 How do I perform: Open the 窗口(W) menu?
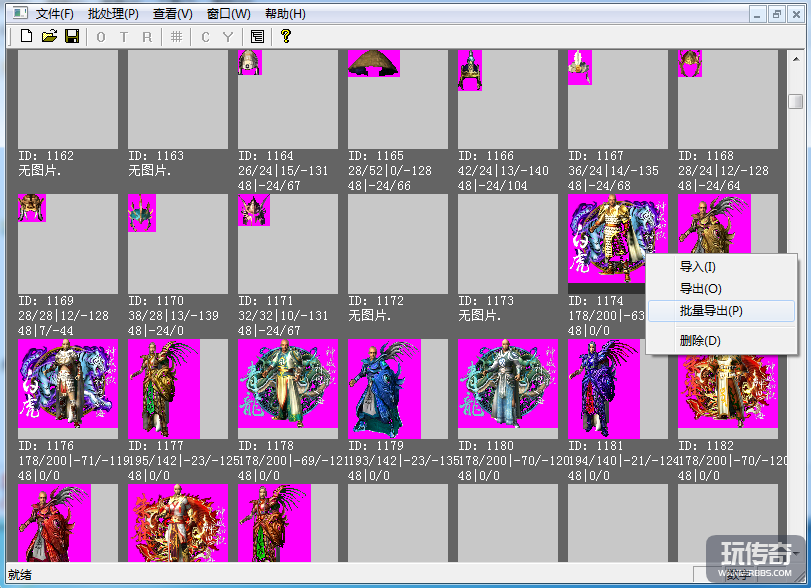tap(229, 14)
